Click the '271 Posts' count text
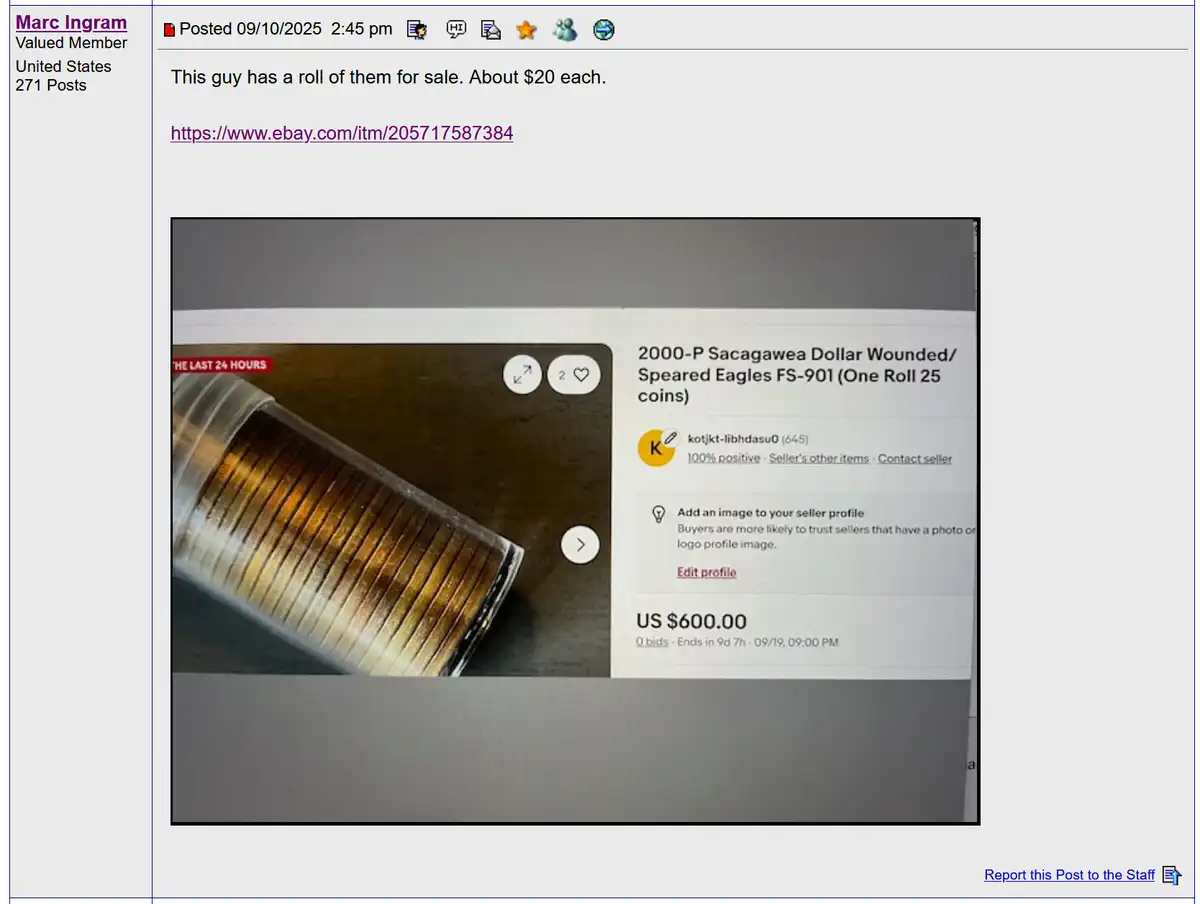 [x=51, y=85]
